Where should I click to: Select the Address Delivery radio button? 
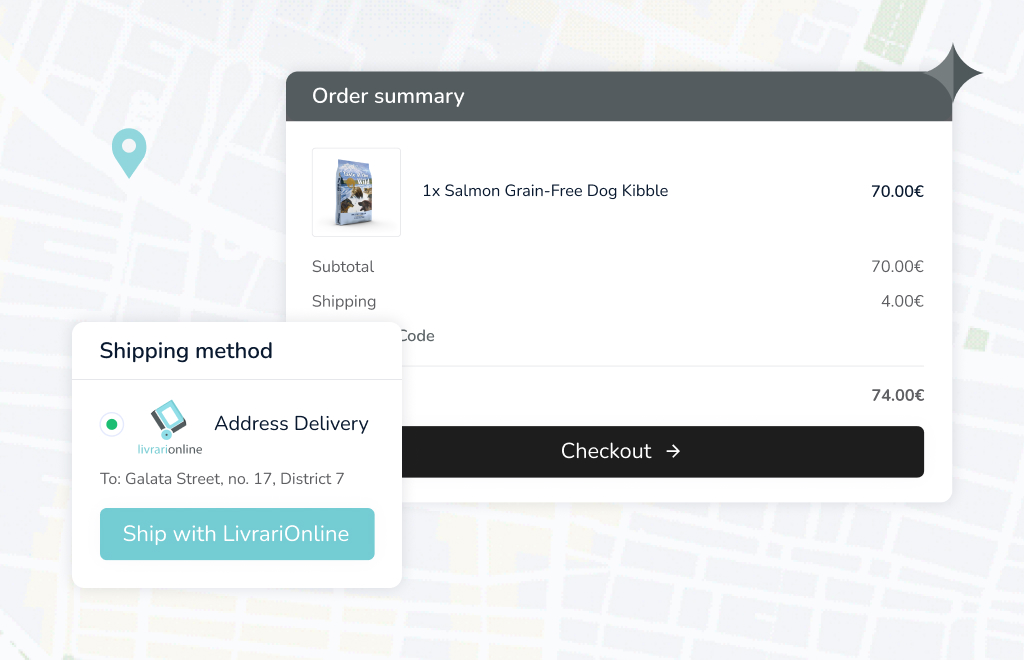point(112,424)
